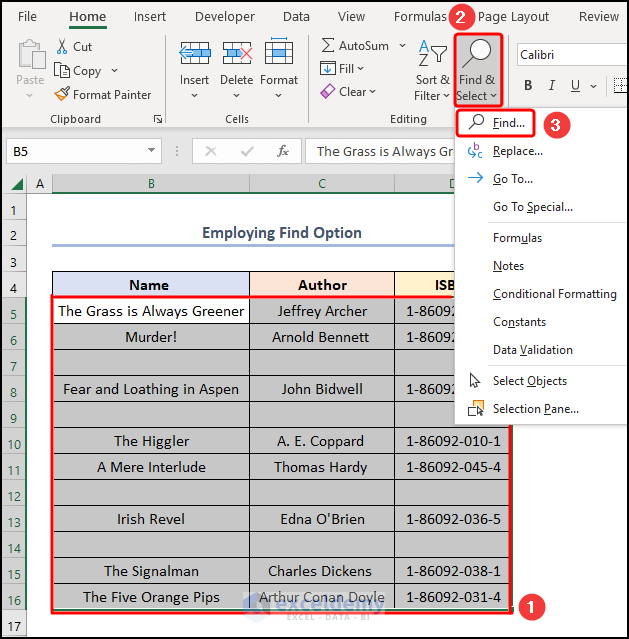Click the Clear eraser icon
Viewport: 629px width, 639px height.
pos(328,91)
